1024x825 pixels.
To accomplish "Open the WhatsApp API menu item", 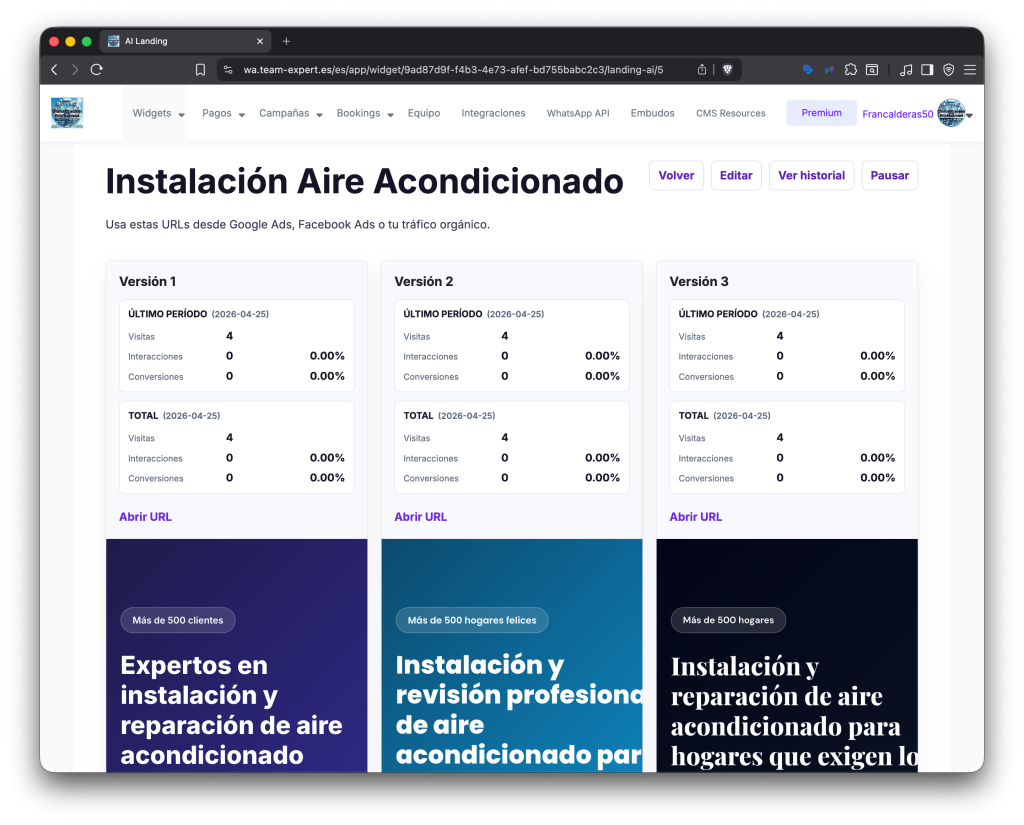I will pyautogui.click(x=577, y=114).
